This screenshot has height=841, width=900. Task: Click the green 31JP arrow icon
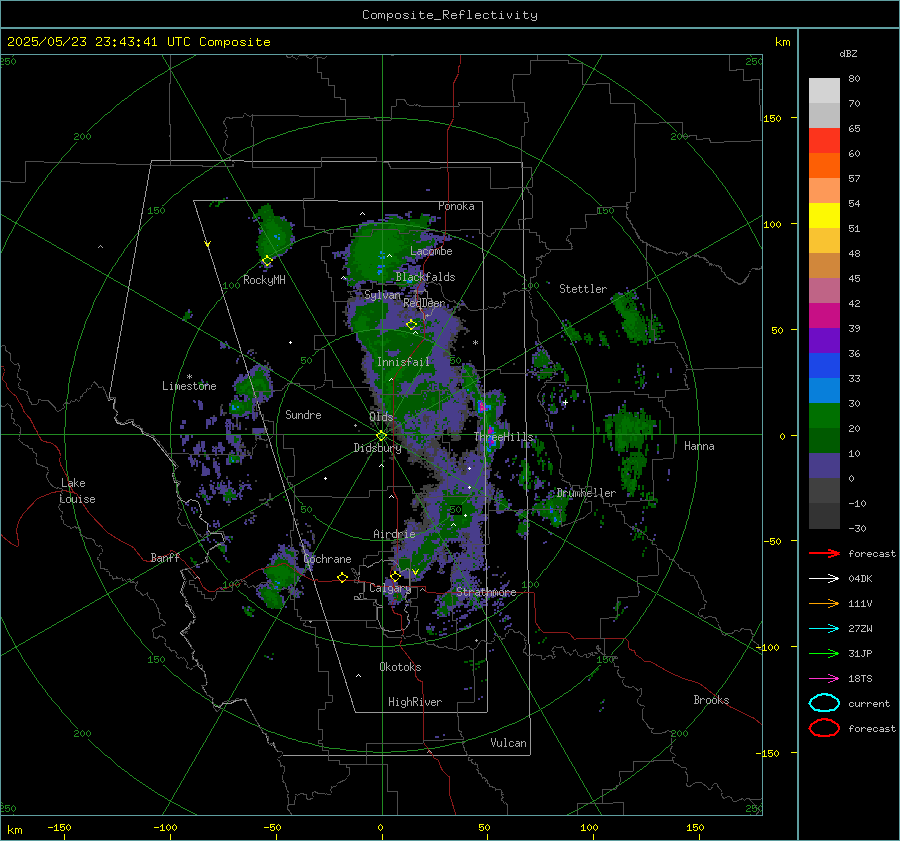coord(824,653)
